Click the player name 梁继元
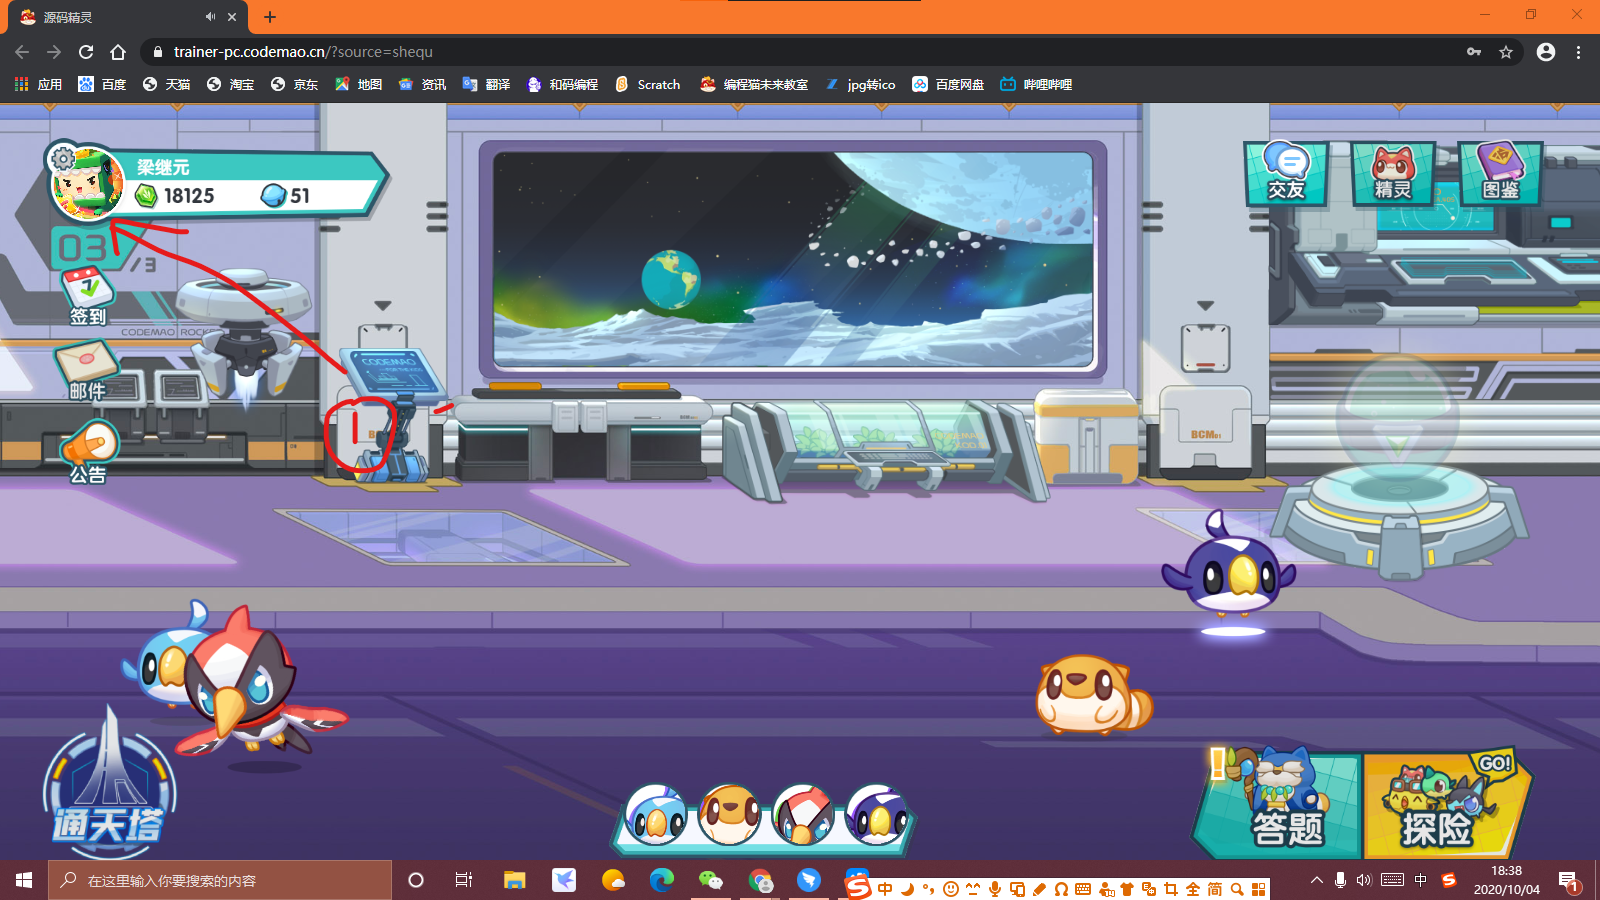The height and width of the screenshot is (900, 1600). coord(163,167)
